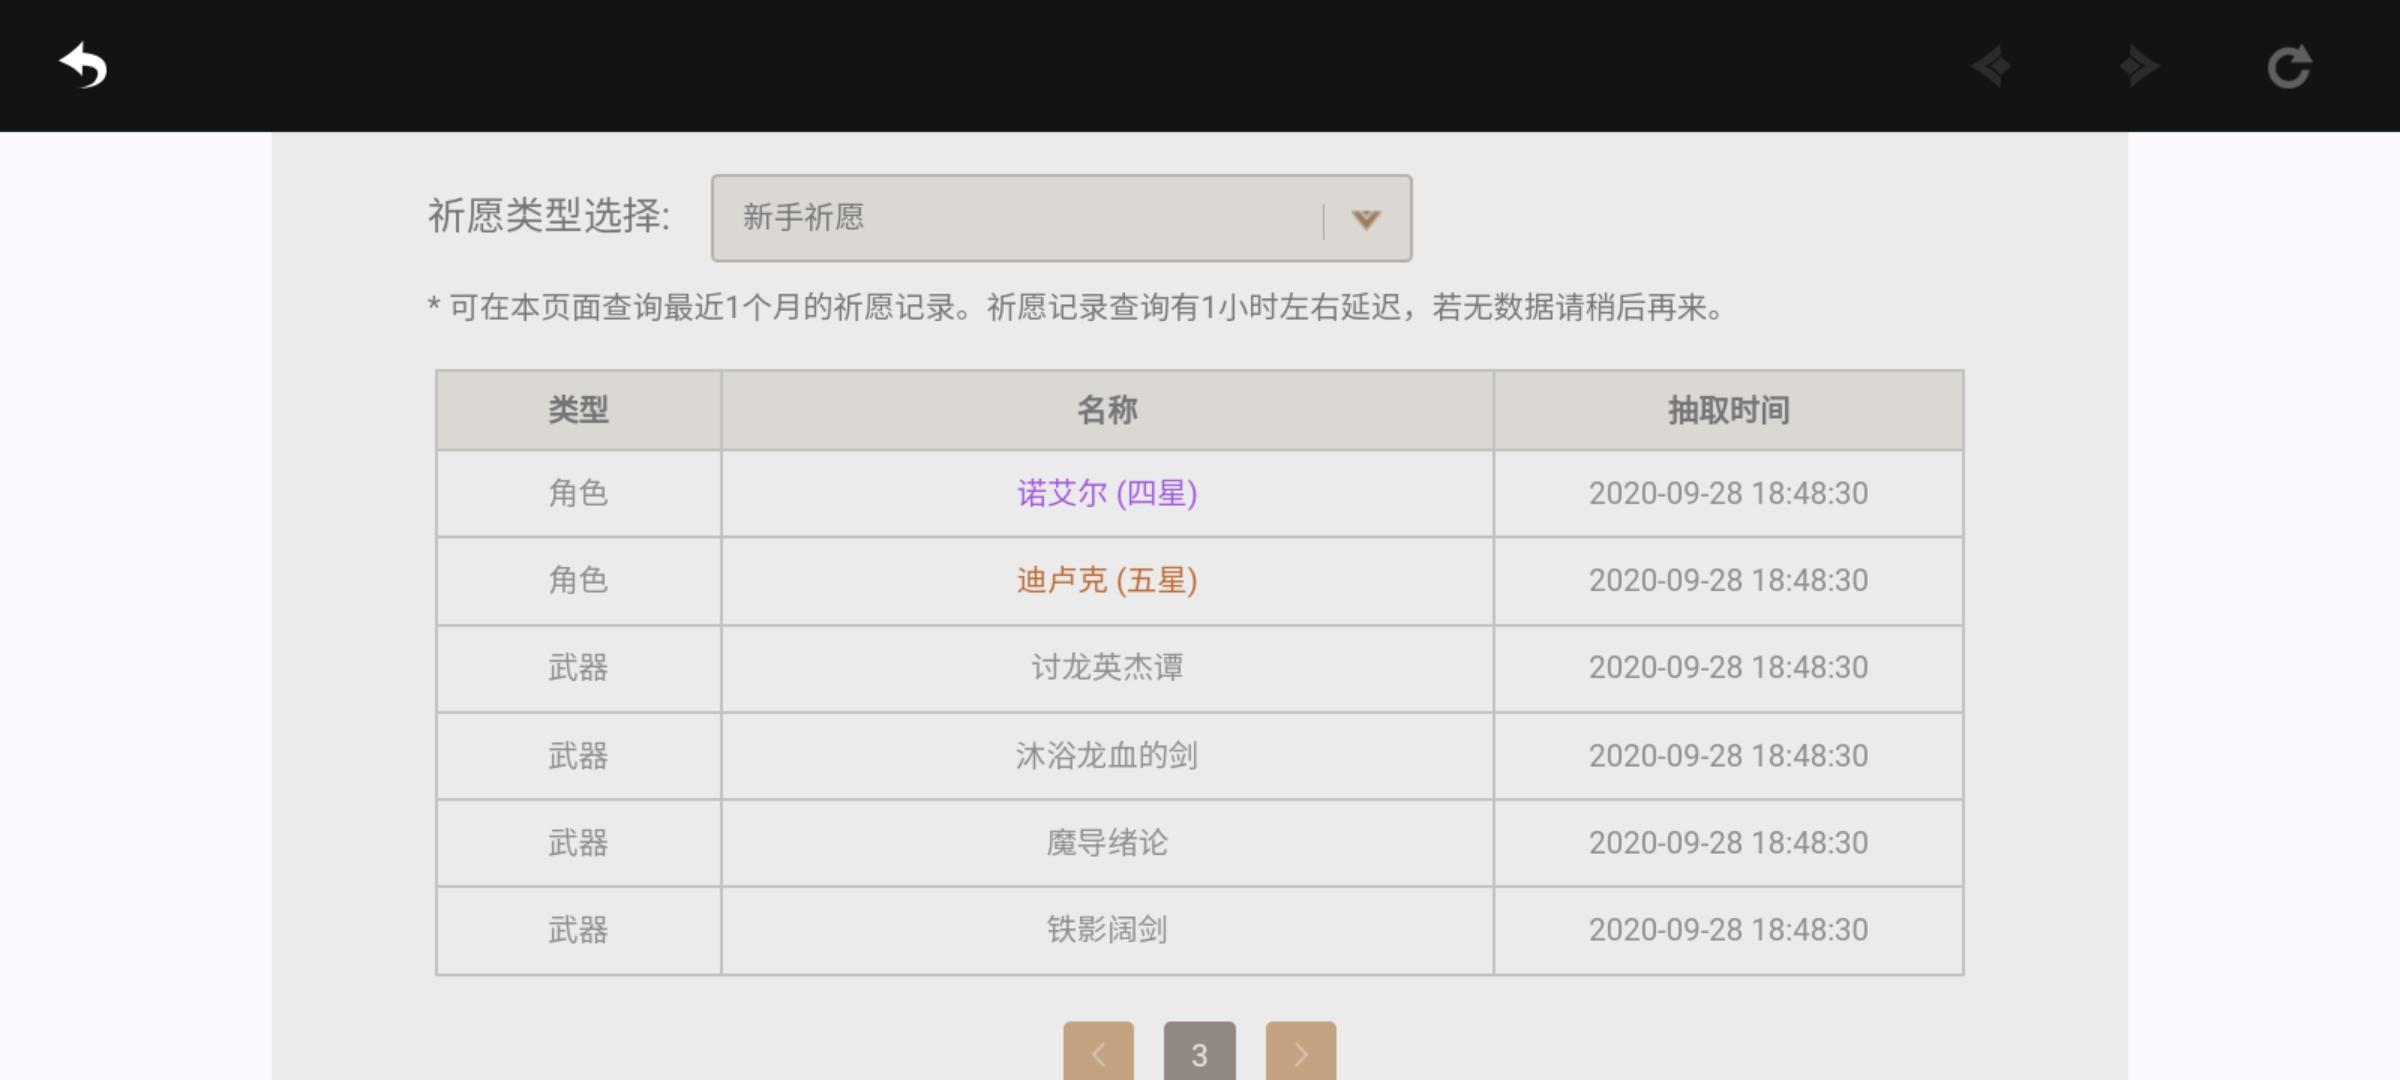Select the 铁影阔剑 weapon row
The width and height of the screenshot is (2400, 1080).
click(x=1199, y=930)
